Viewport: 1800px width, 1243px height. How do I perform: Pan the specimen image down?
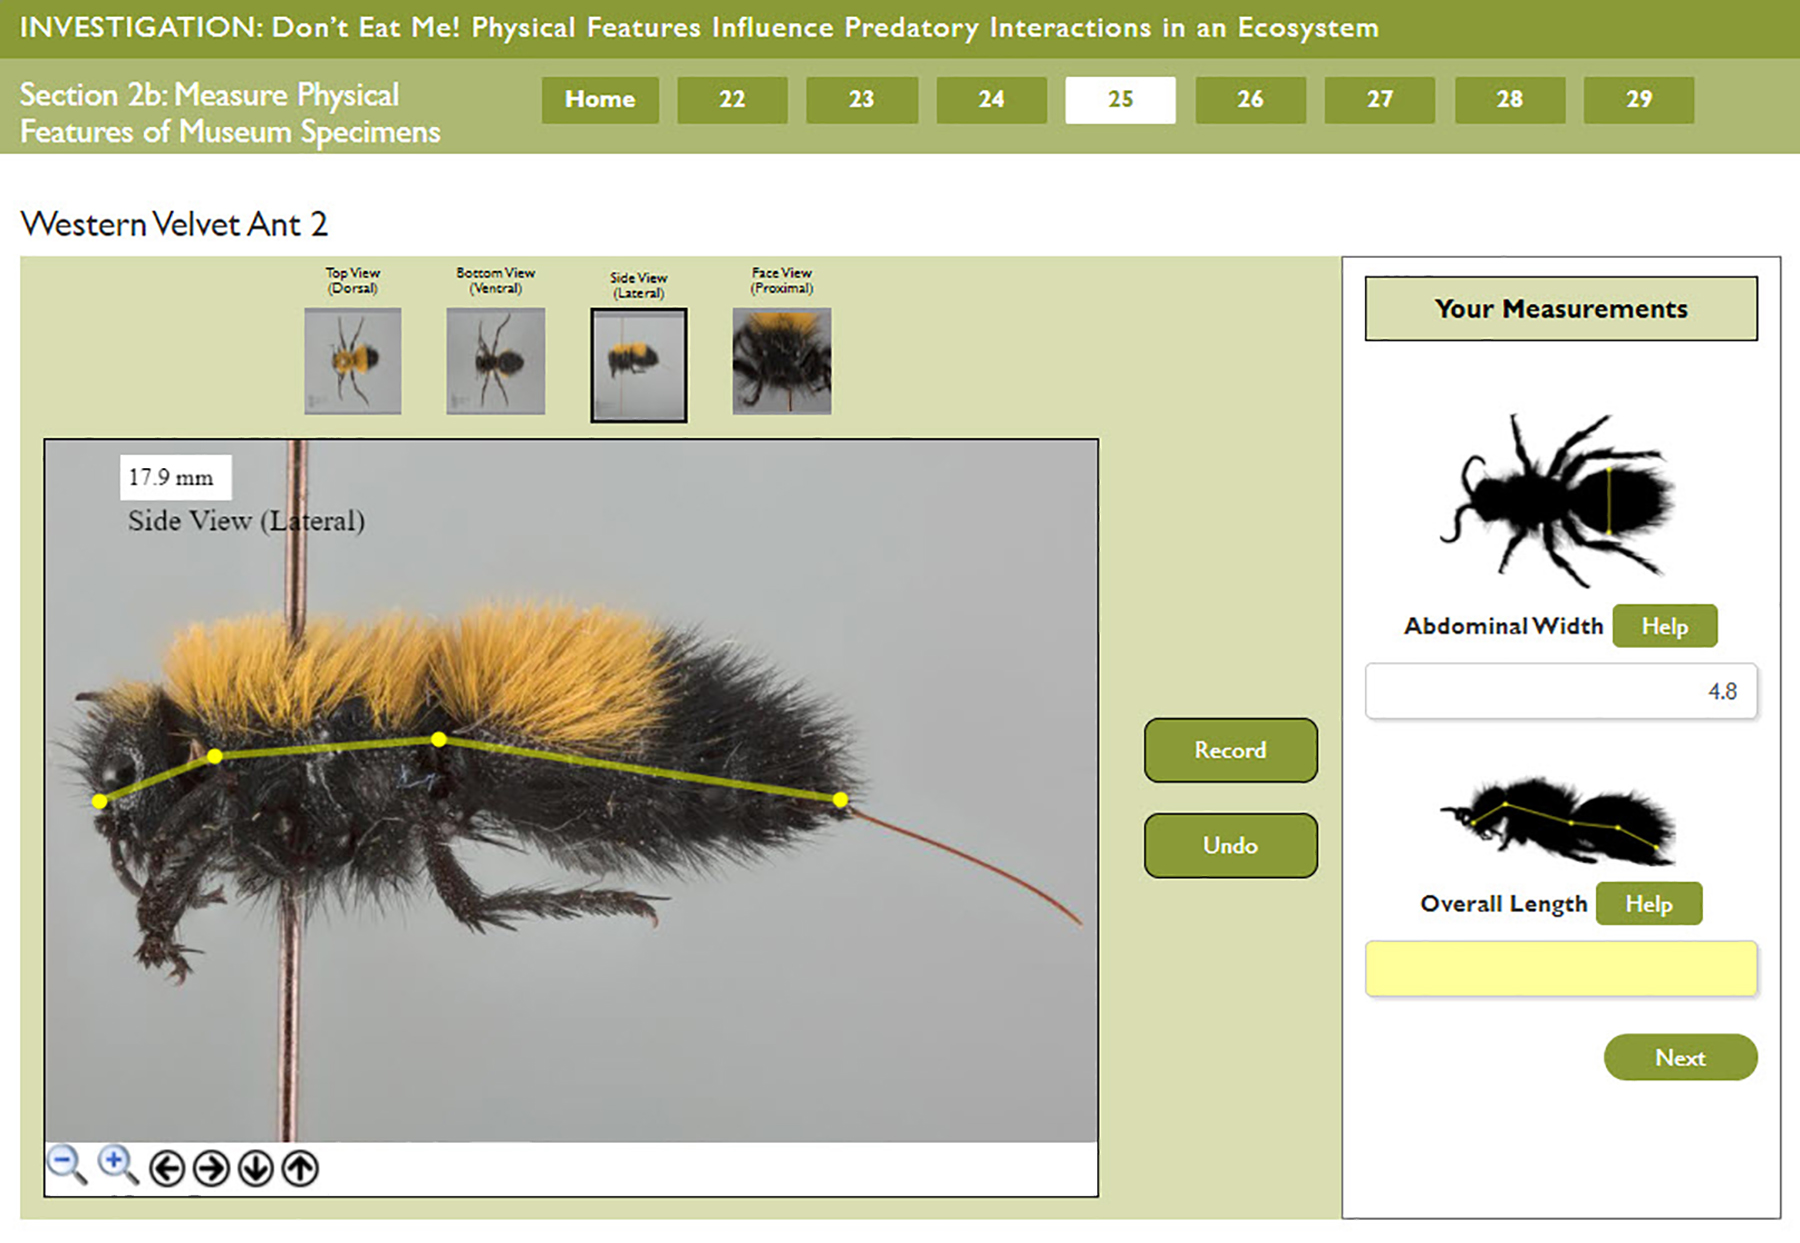pos(256,1168)
